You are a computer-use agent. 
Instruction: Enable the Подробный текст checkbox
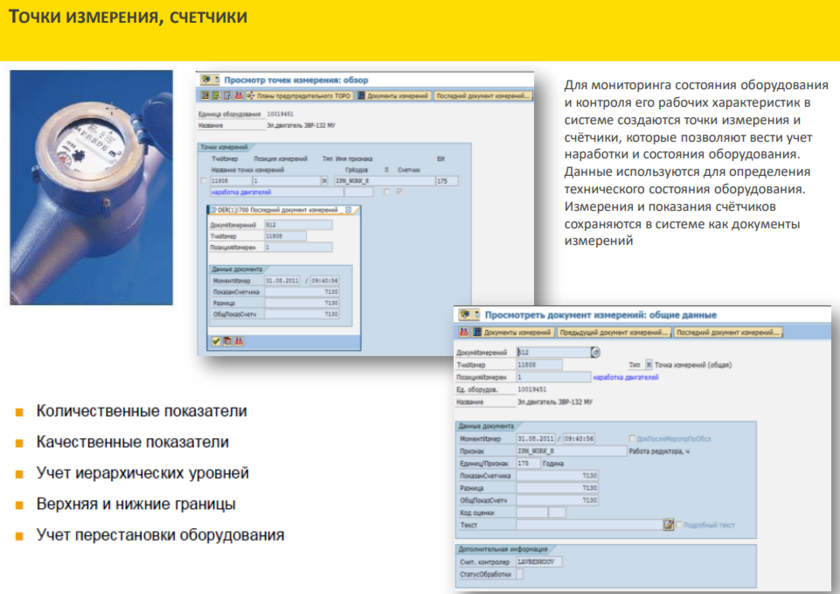681,524
